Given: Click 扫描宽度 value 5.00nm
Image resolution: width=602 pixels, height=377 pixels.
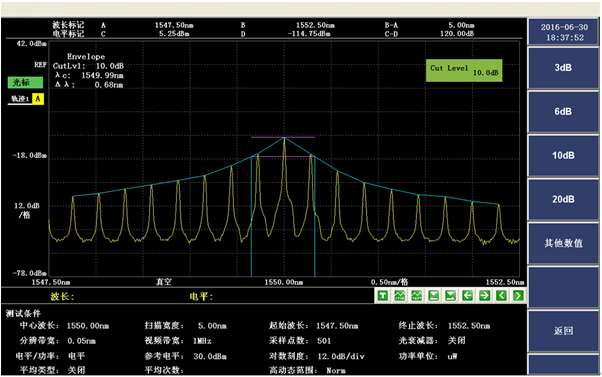Looking at the screenshot, I should [212, 326].
